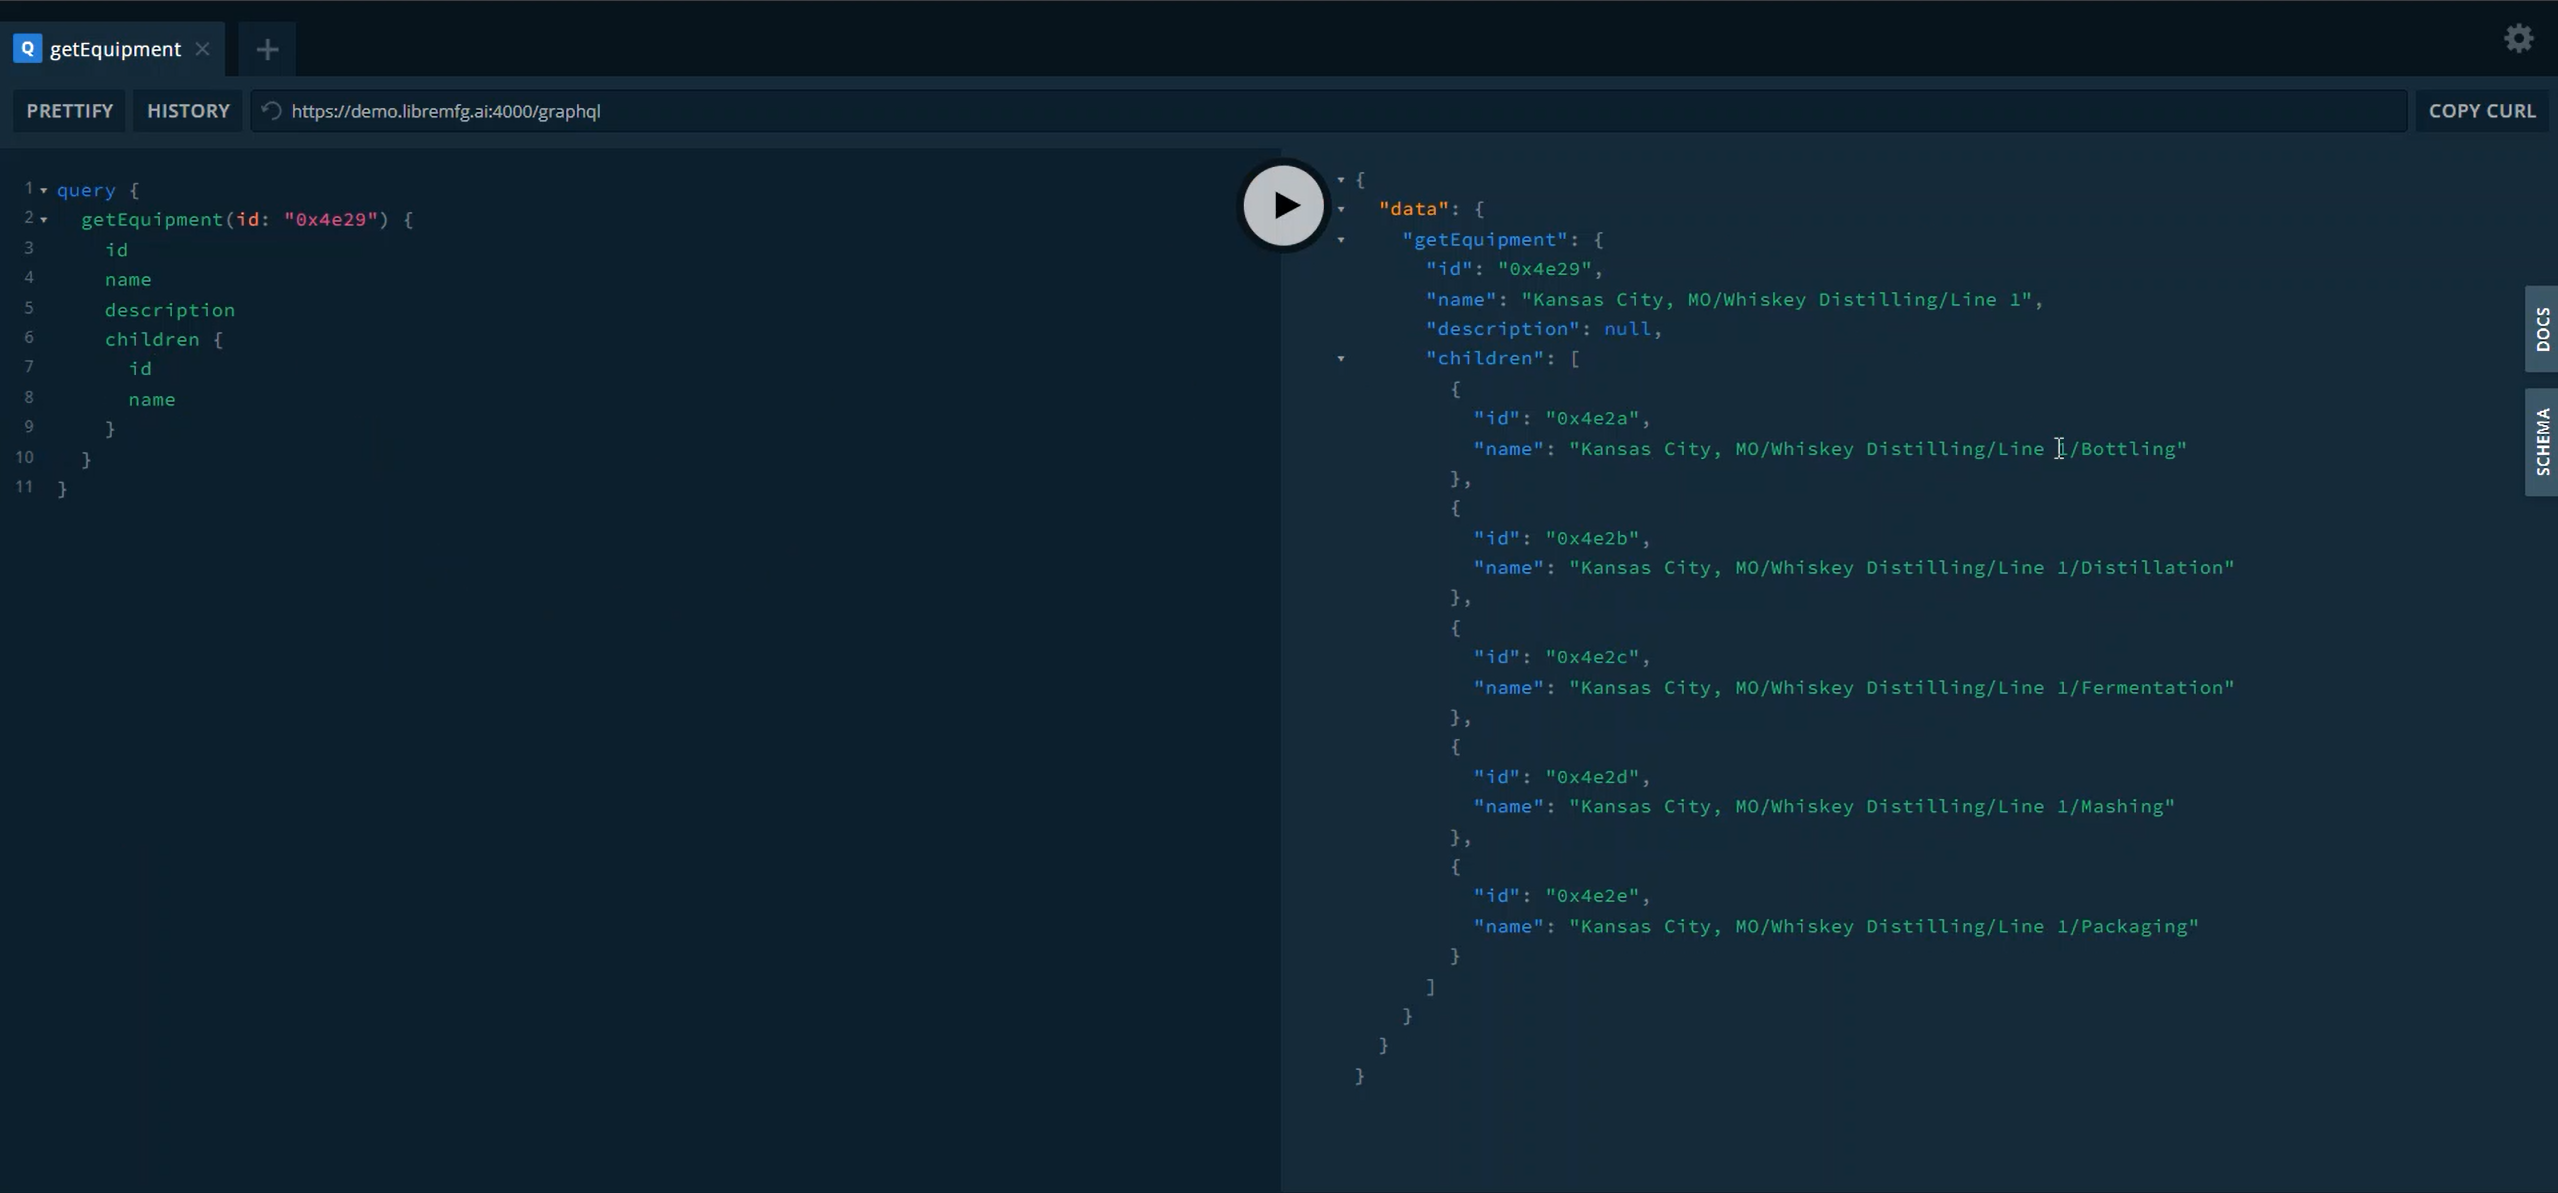The image size is (2558, 1193).
Task: Select the getEquipment tab
Action: [113, 48]
